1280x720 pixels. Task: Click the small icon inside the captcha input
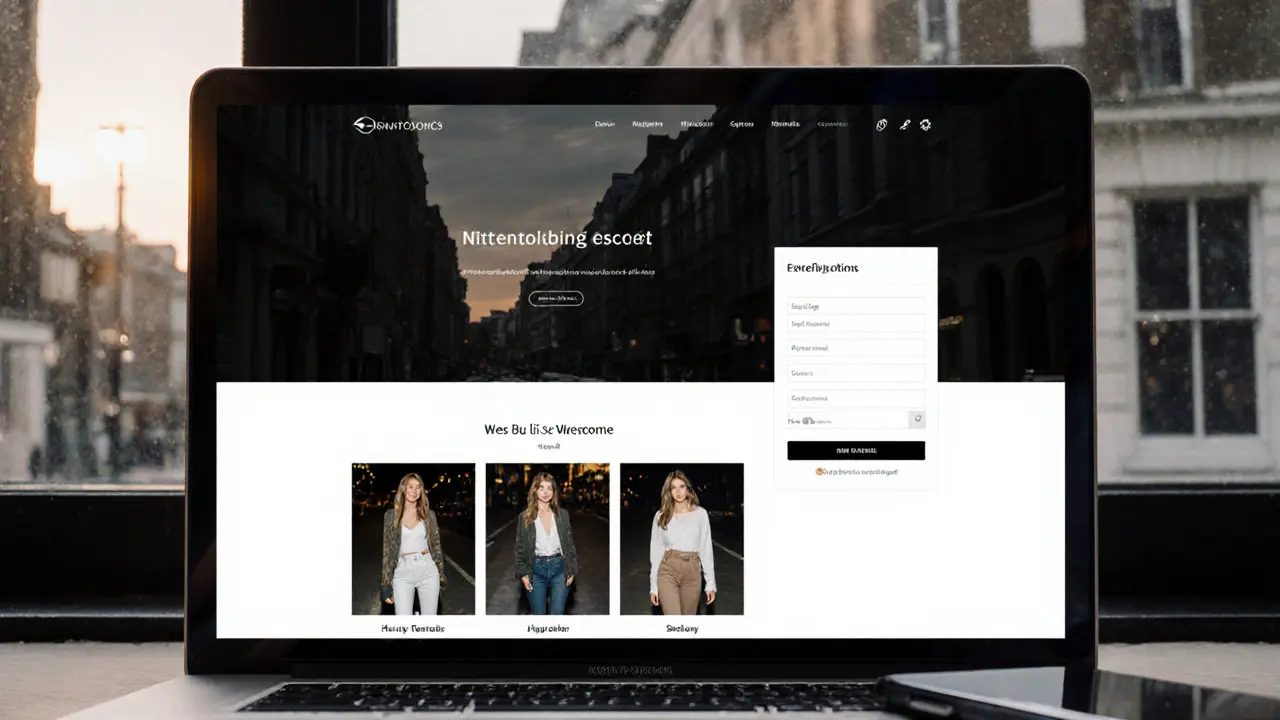point(809,419)
